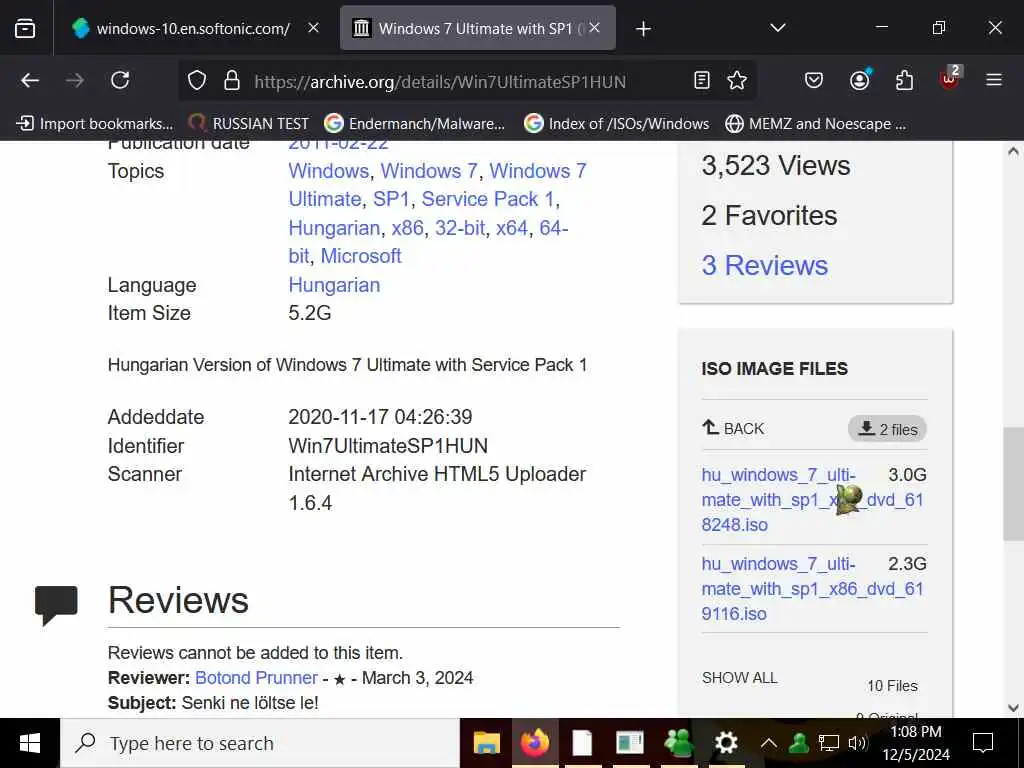Image resolution: width=1024 pixels, height=768 pixels.
Task: Open a new tab
Action: pos(643,29)
